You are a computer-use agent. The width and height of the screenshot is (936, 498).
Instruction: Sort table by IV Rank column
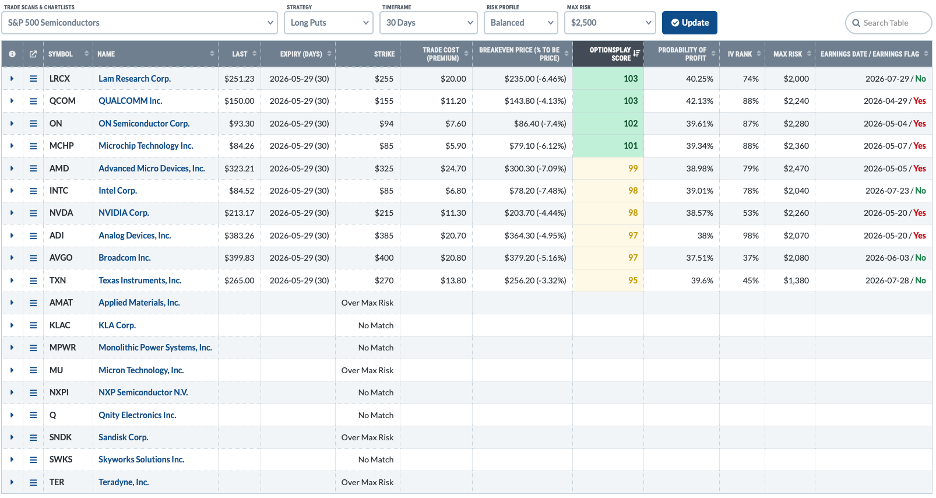743,54
